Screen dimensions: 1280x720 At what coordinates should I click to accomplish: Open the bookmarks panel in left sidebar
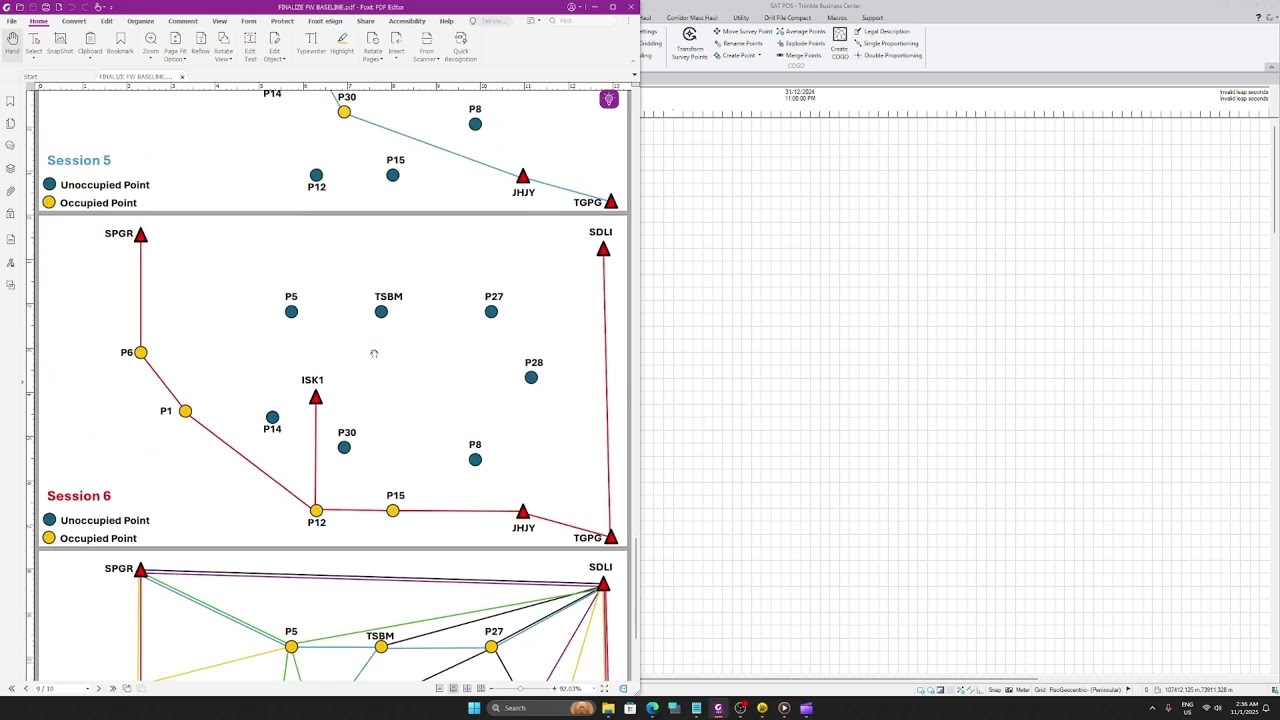point(10,101)
